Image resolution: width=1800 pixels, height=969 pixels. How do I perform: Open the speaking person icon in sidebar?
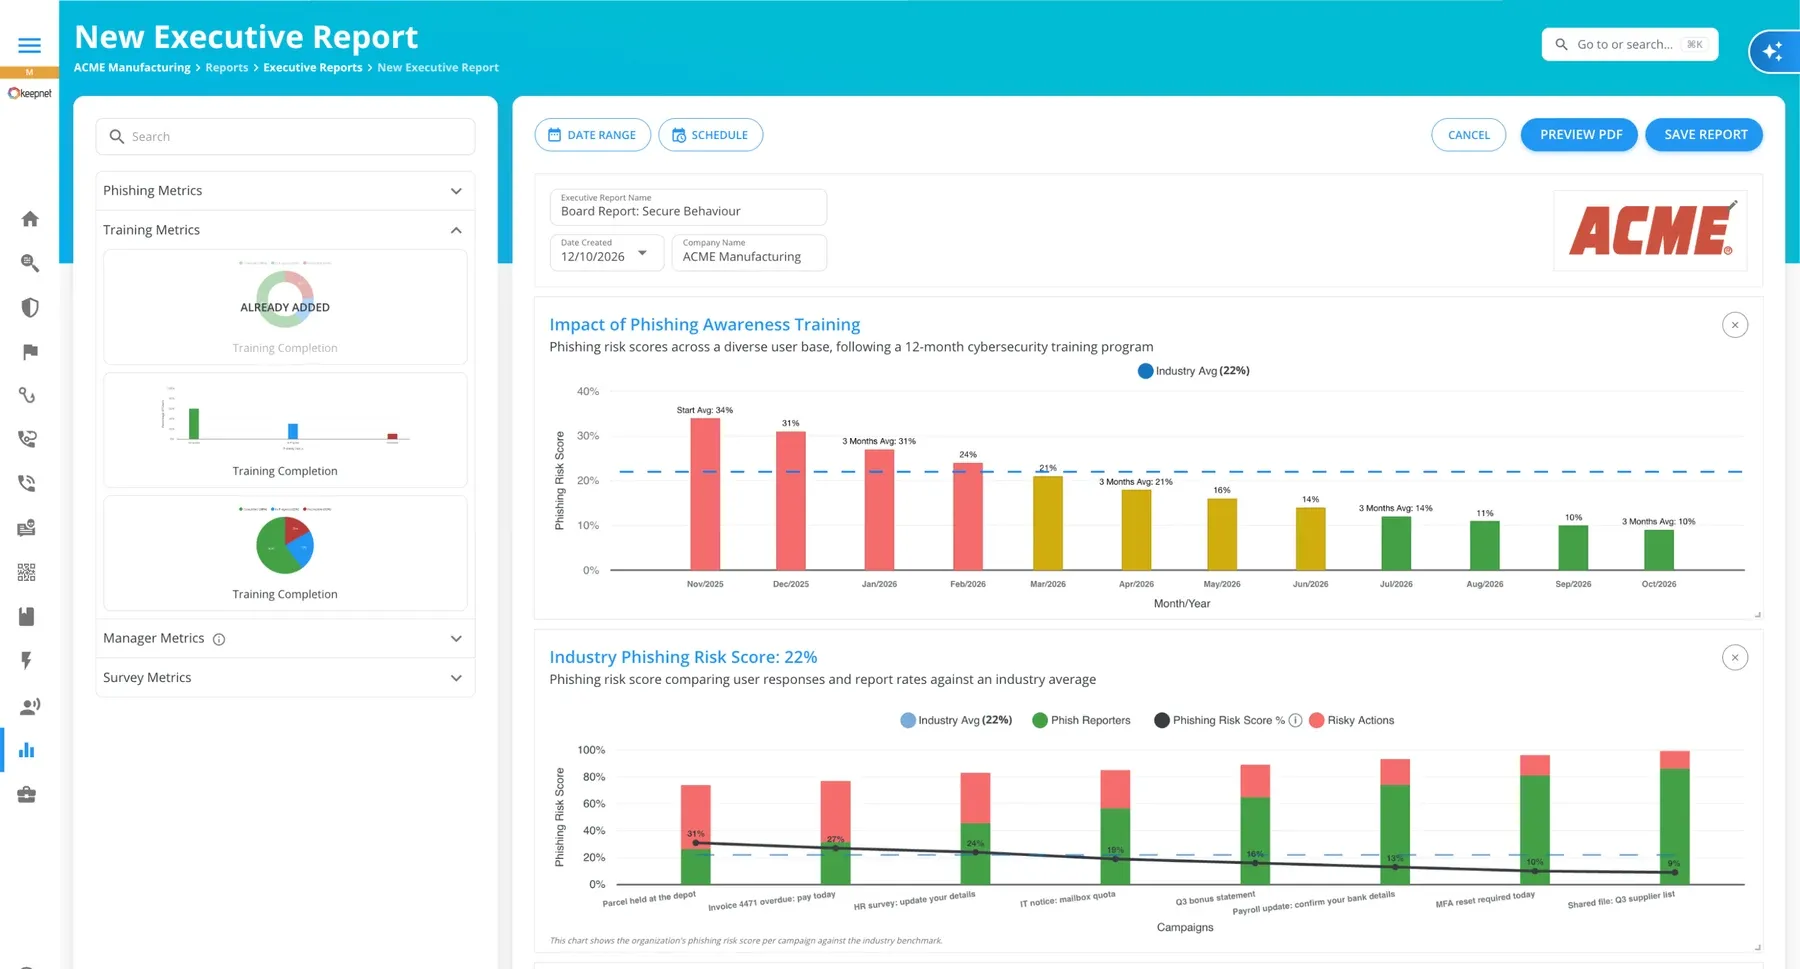[29, 706]
